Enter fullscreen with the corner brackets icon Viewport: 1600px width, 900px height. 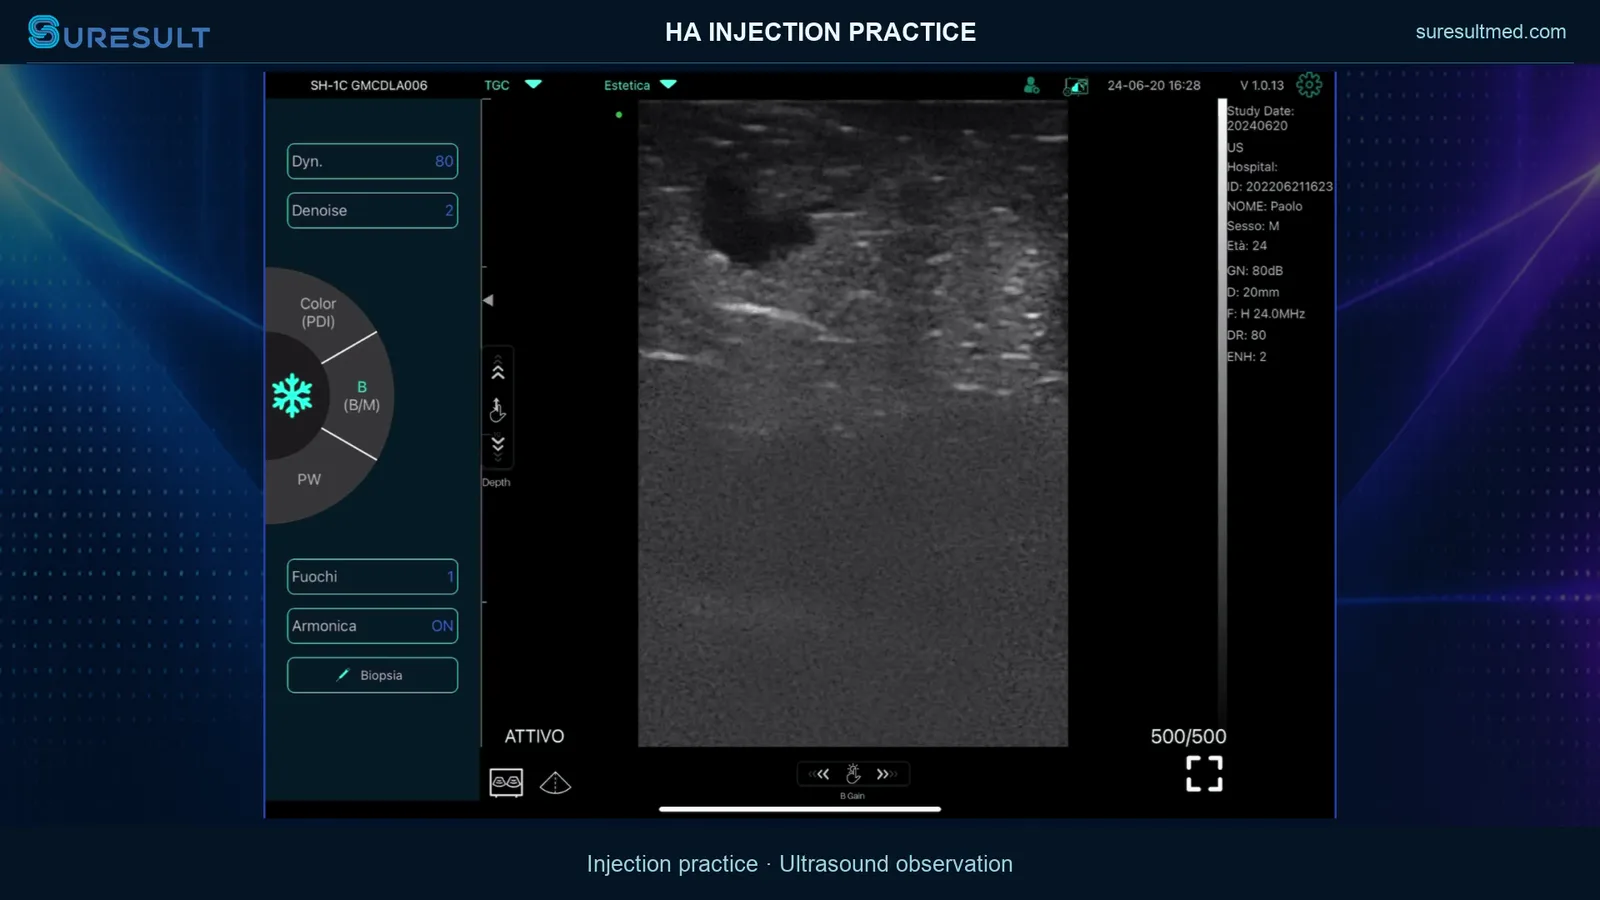(x=1204, y=774)
